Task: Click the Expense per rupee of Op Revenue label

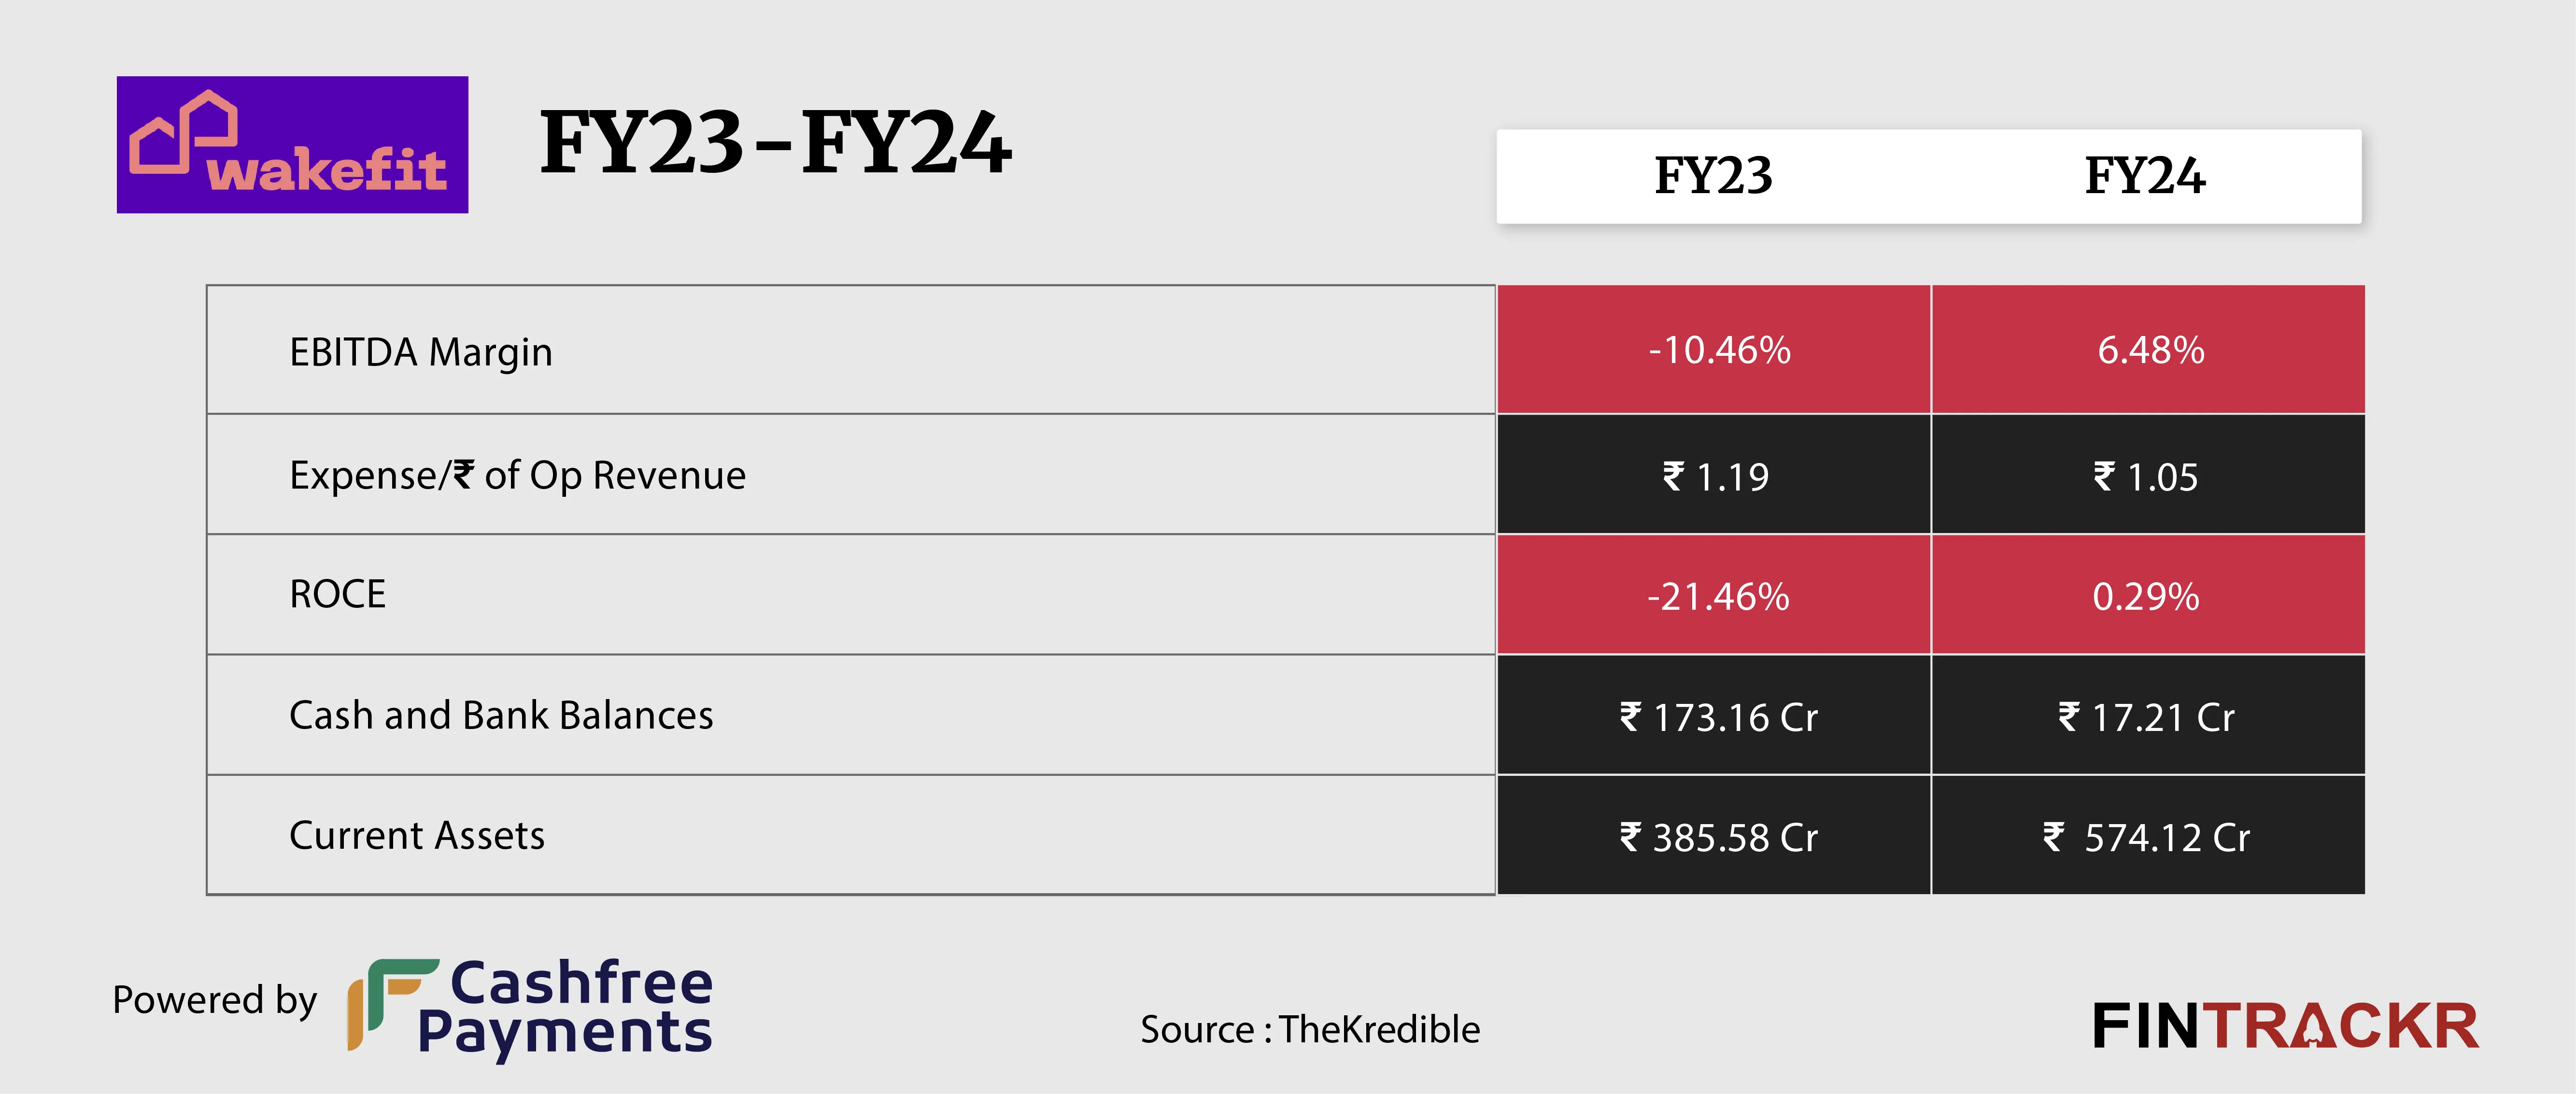Action: tap(517, 475)
